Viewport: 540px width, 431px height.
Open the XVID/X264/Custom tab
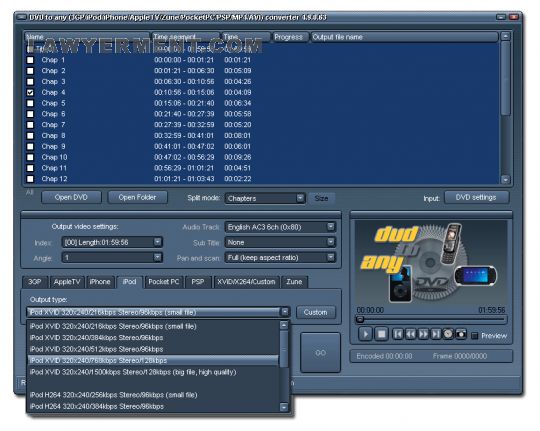coord(246,282)
